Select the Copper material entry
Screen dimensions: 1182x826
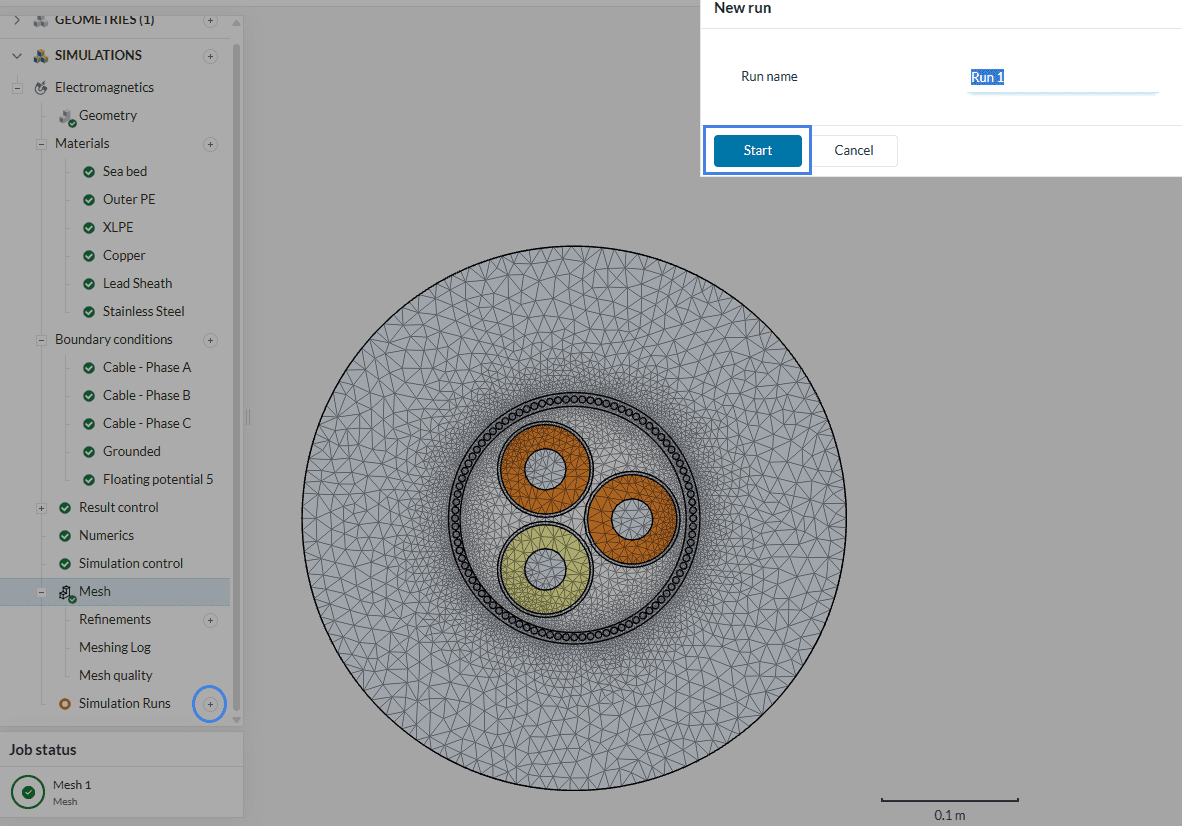point(124,256)
